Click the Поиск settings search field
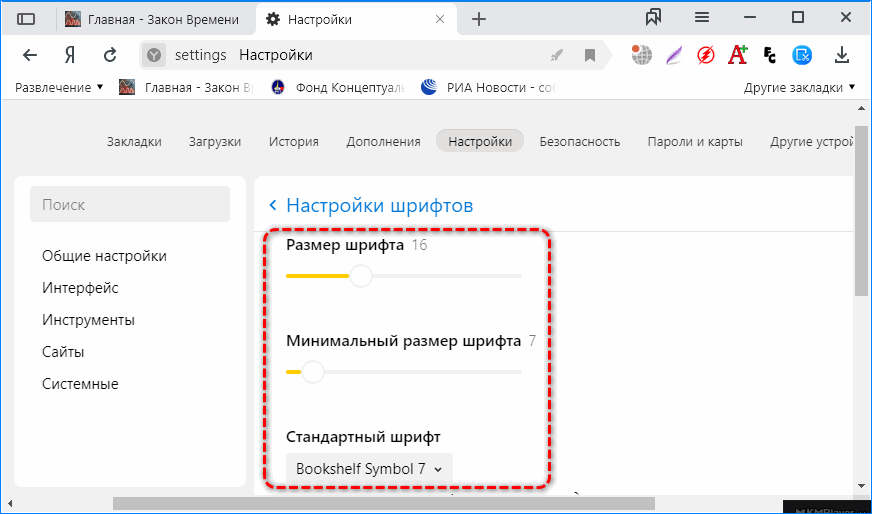The height and width of the screenshot is (514, 872). 130,204
